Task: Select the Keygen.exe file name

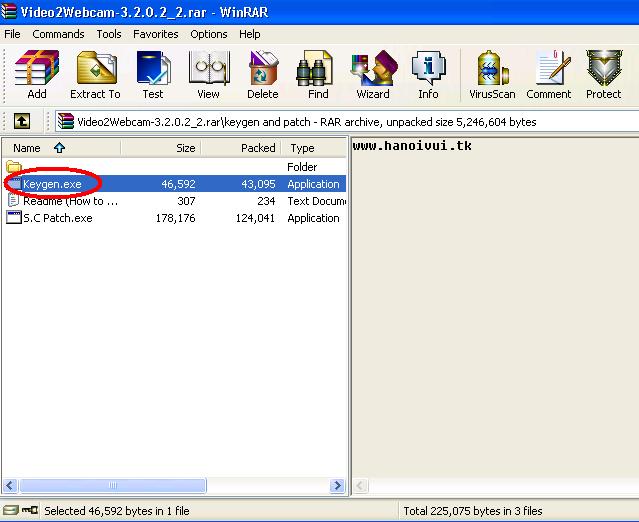Action: (x=52, y=184)
